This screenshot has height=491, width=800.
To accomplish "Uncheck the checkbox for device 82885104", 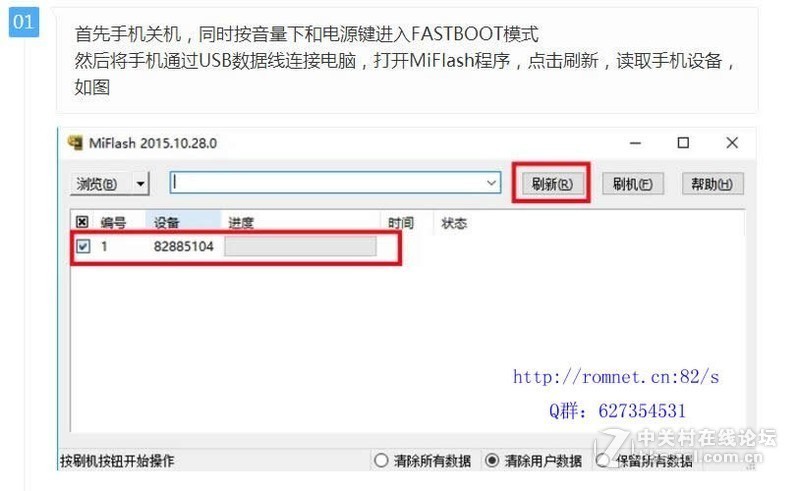I will click(83, 247).
